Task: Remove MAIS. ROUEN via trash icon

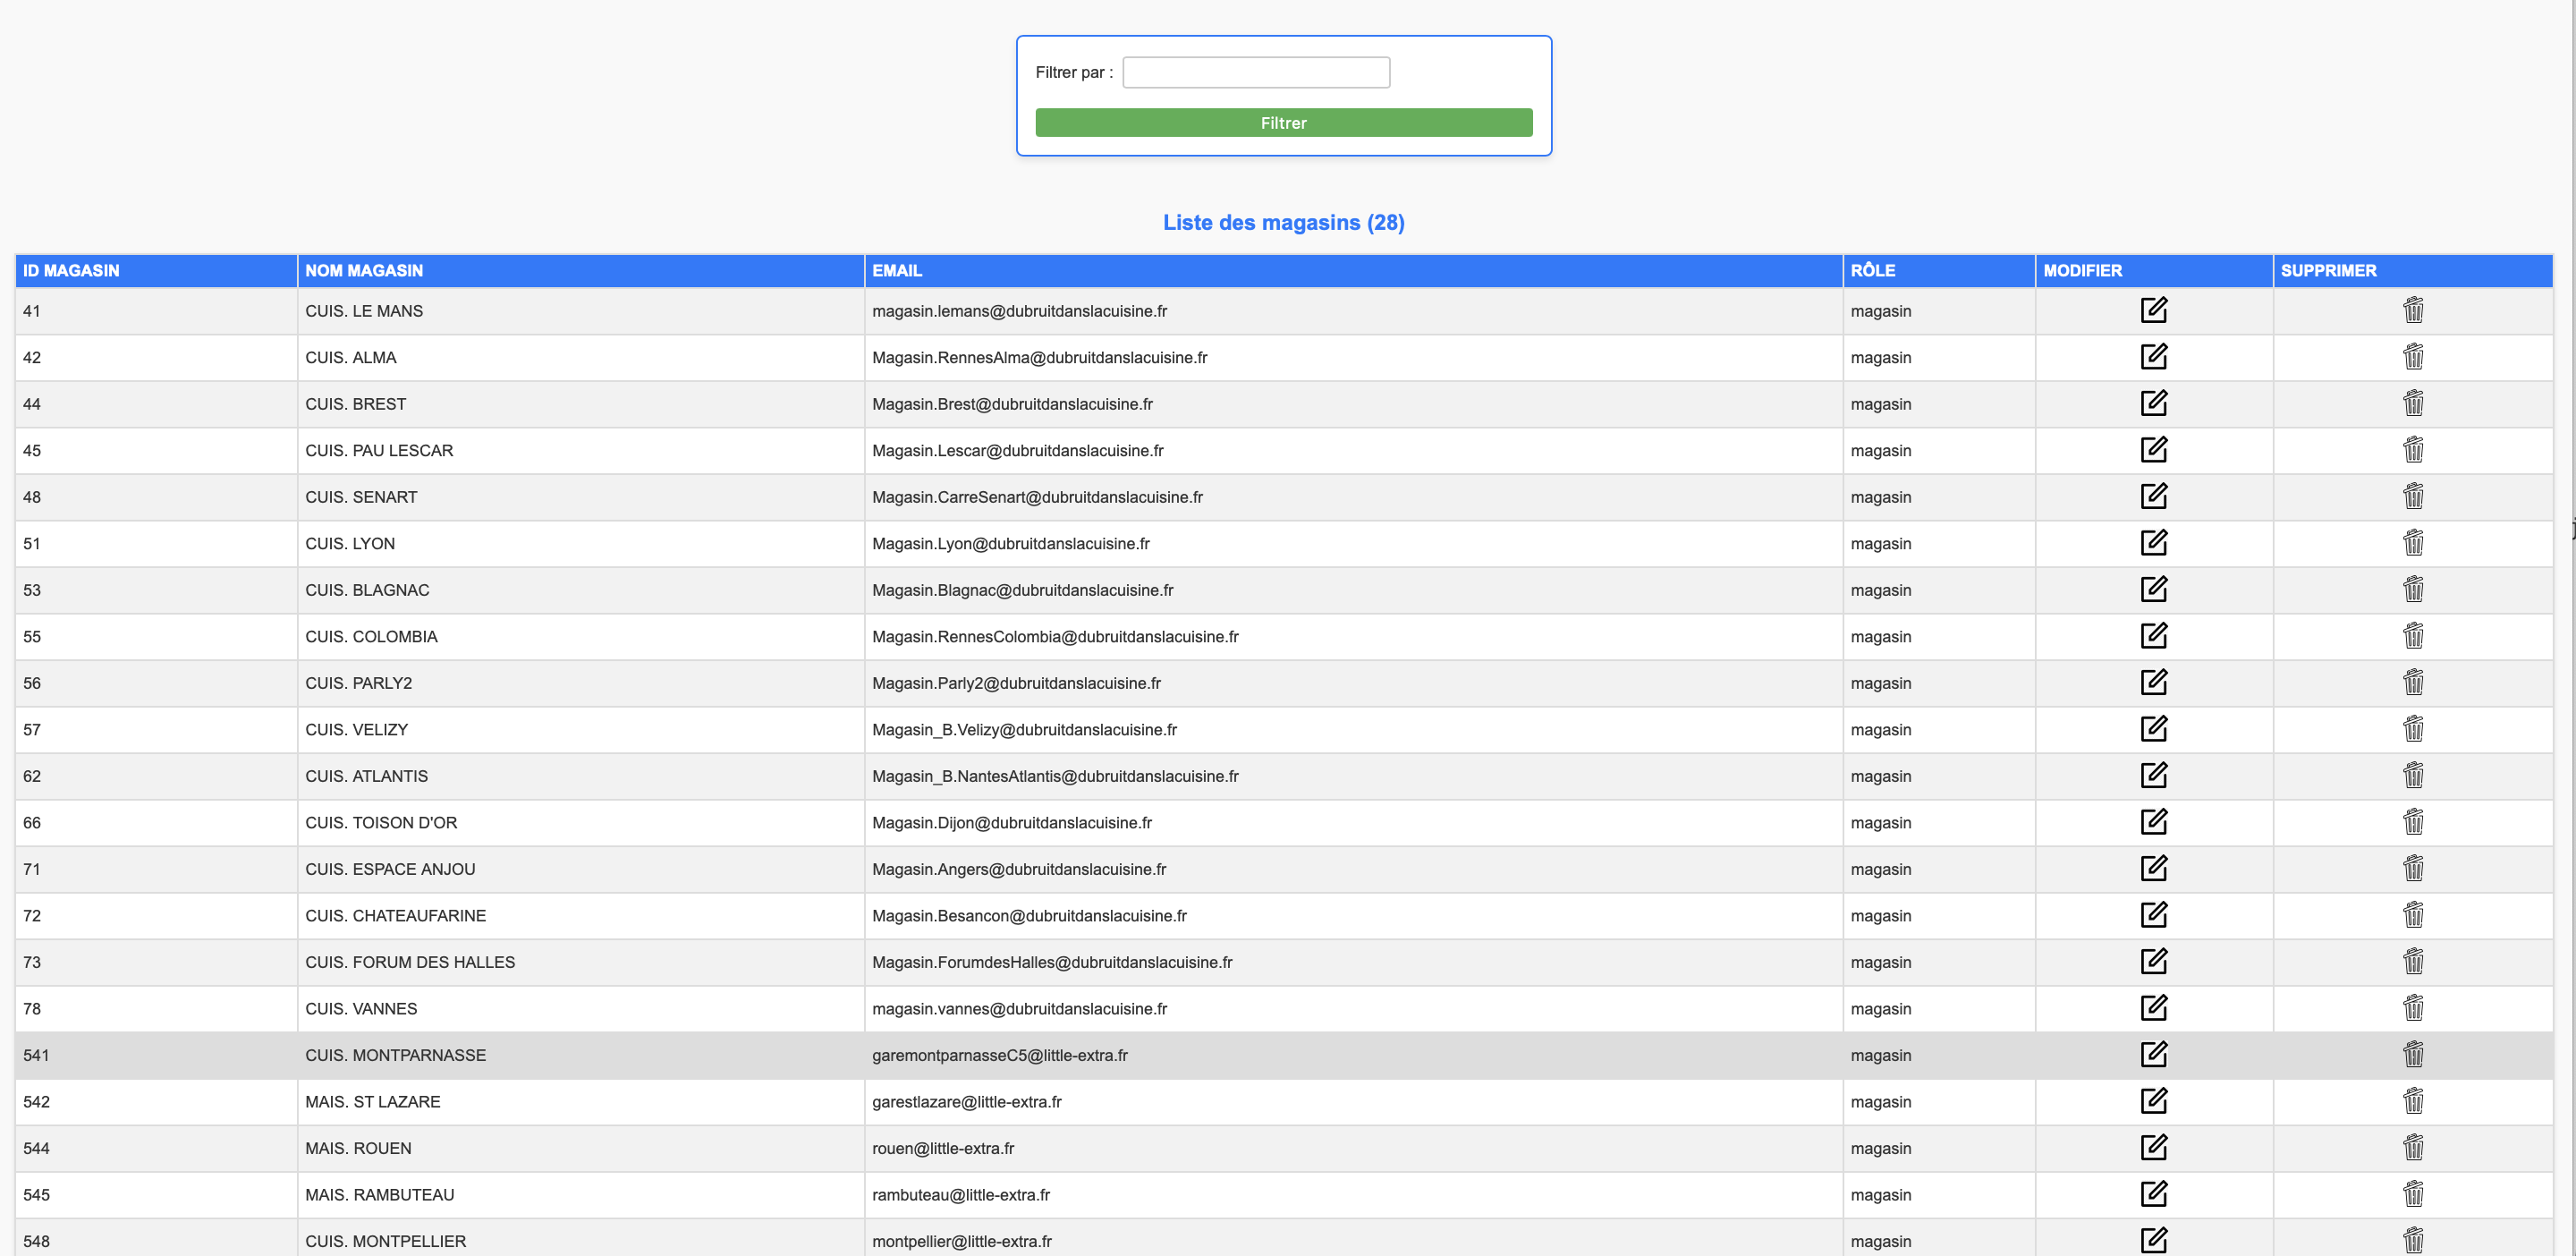Action: click(2413, 1147)
